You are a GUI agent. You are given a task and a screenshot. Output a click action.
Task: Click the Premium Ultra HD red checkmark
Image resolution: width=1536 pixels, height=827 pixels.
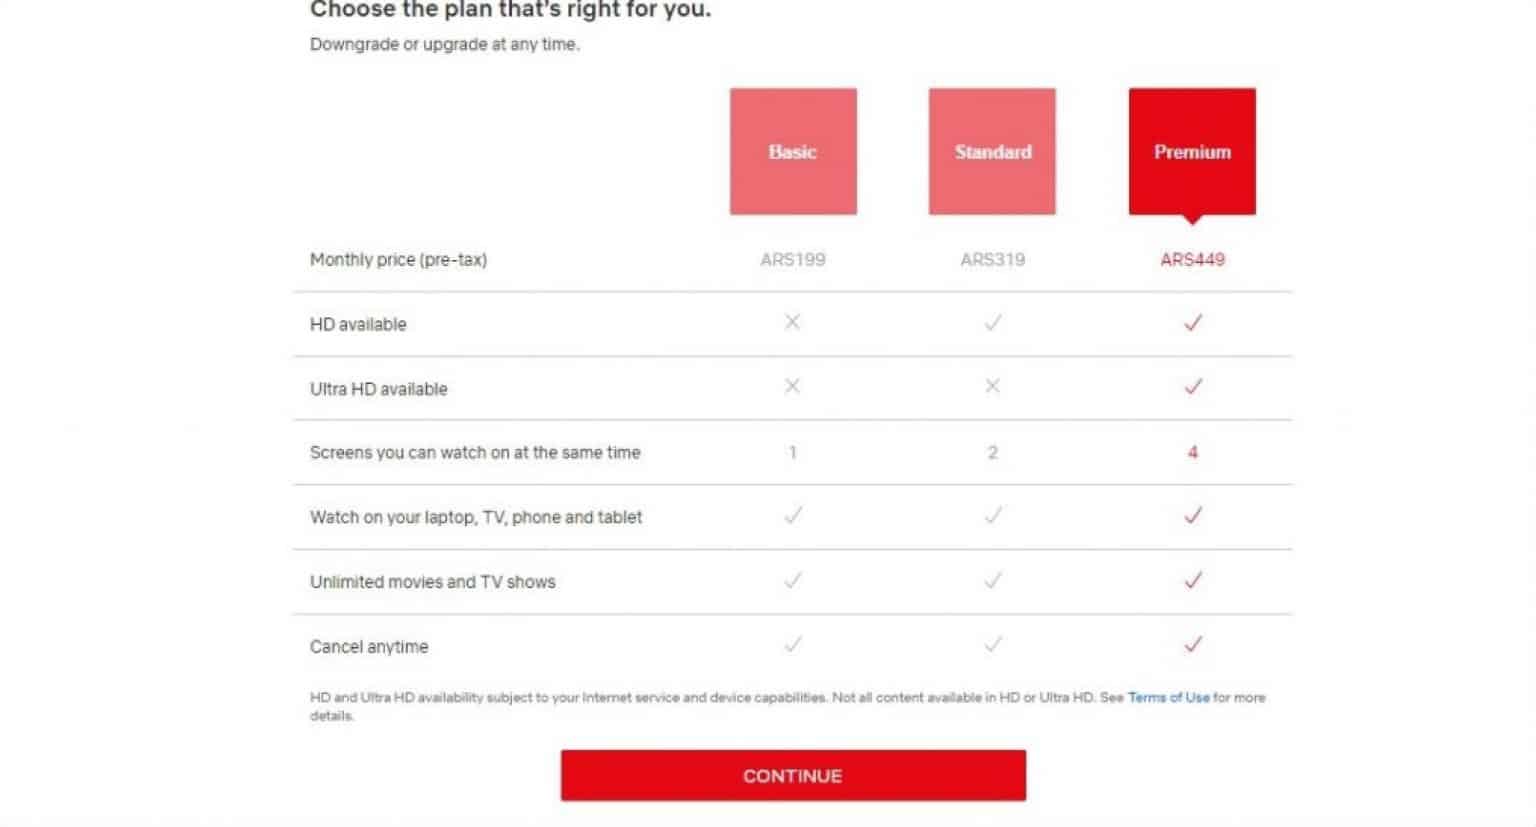coord(1193,387)
